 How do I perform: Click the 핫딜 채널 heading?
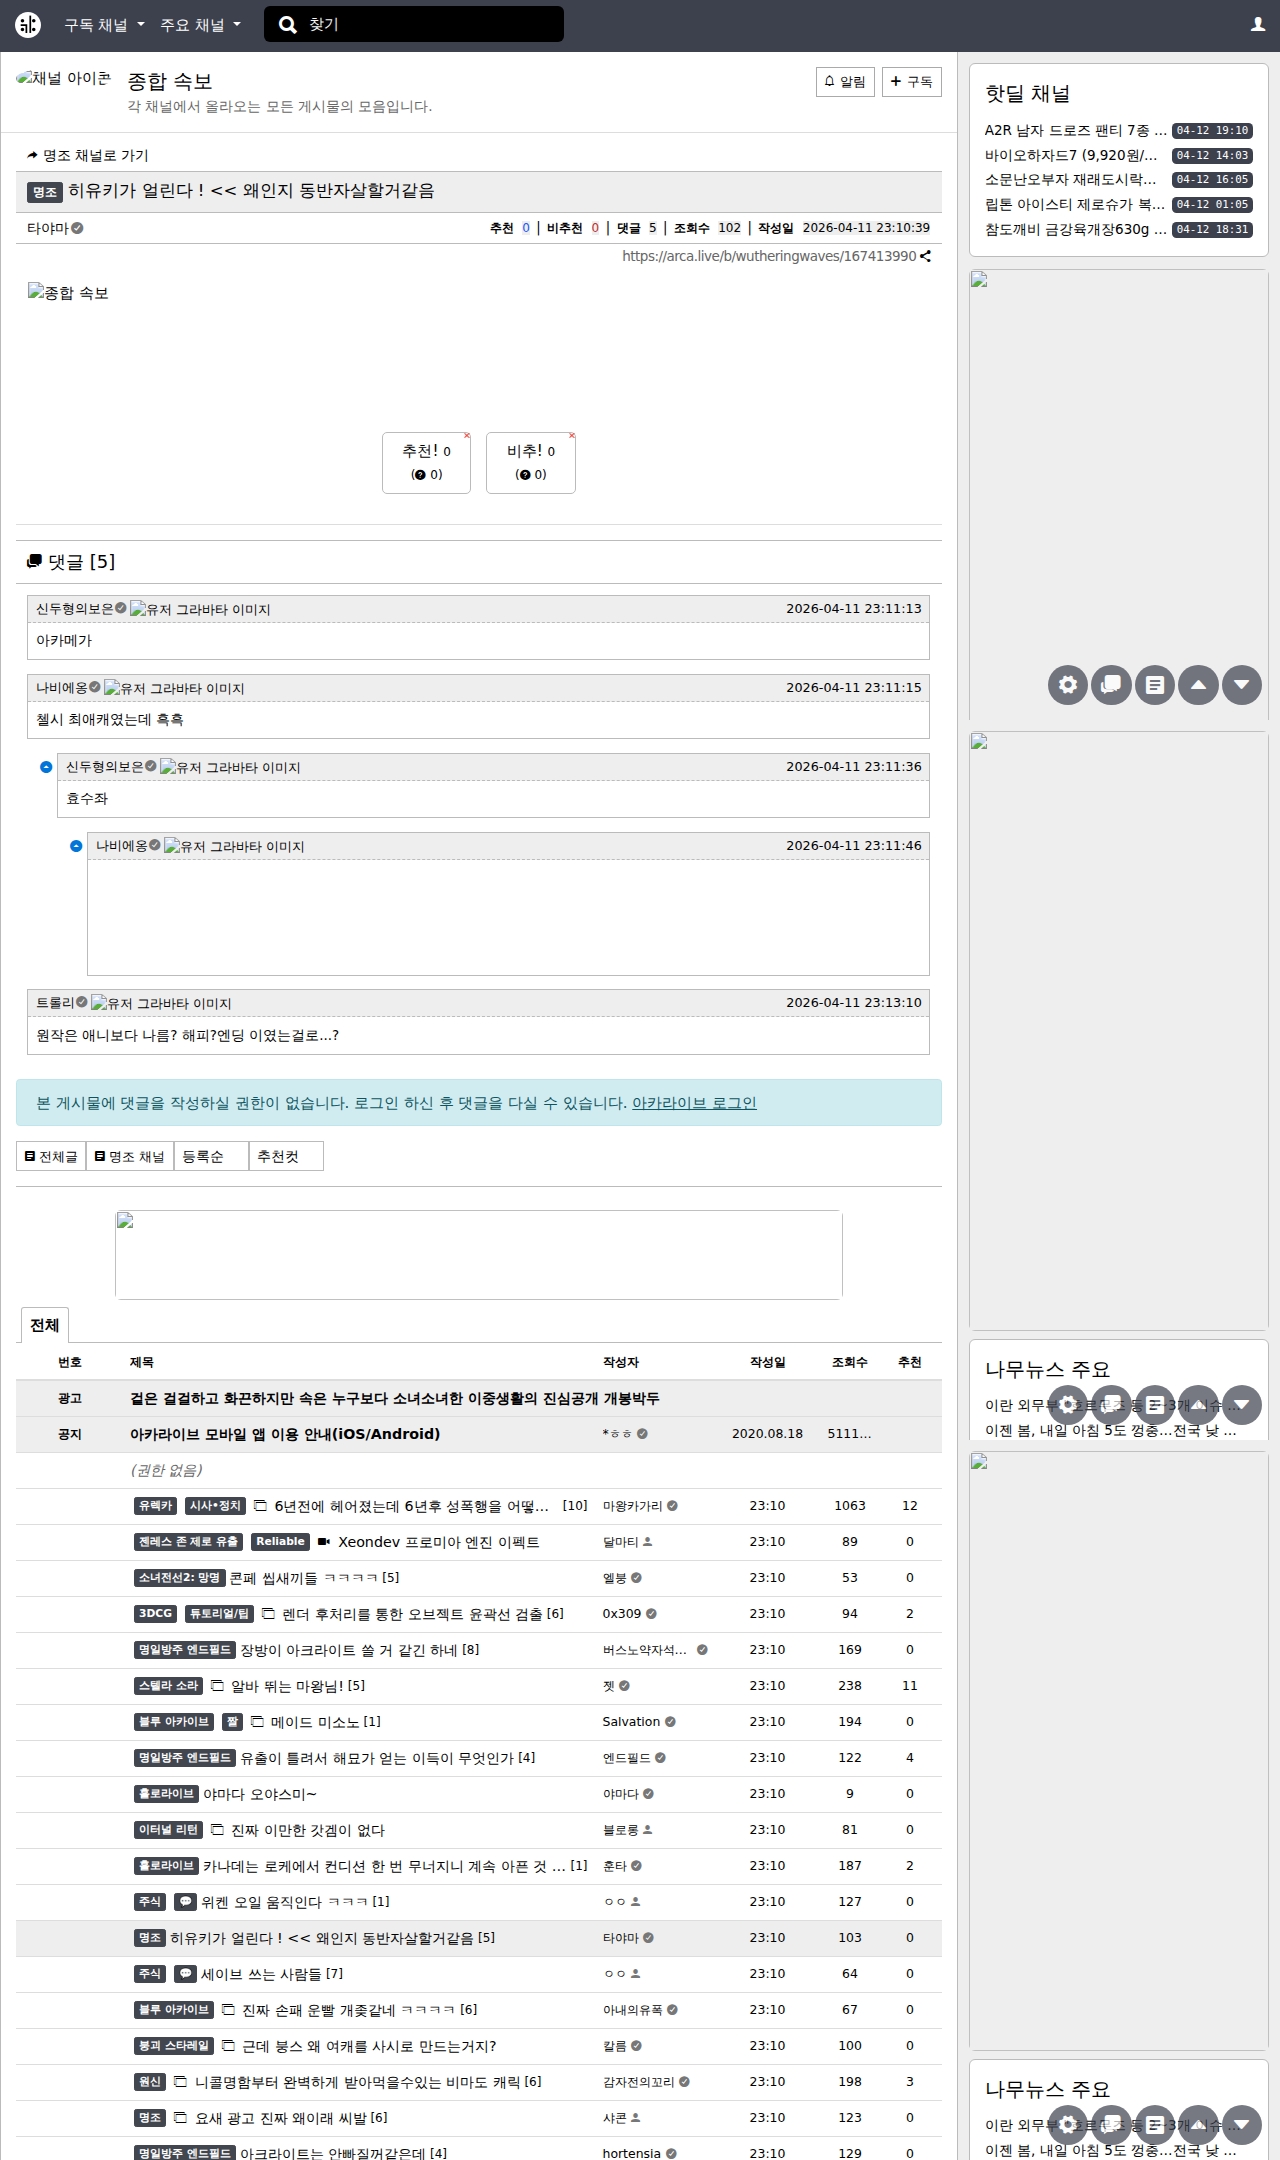click(x=1027, y=94)
